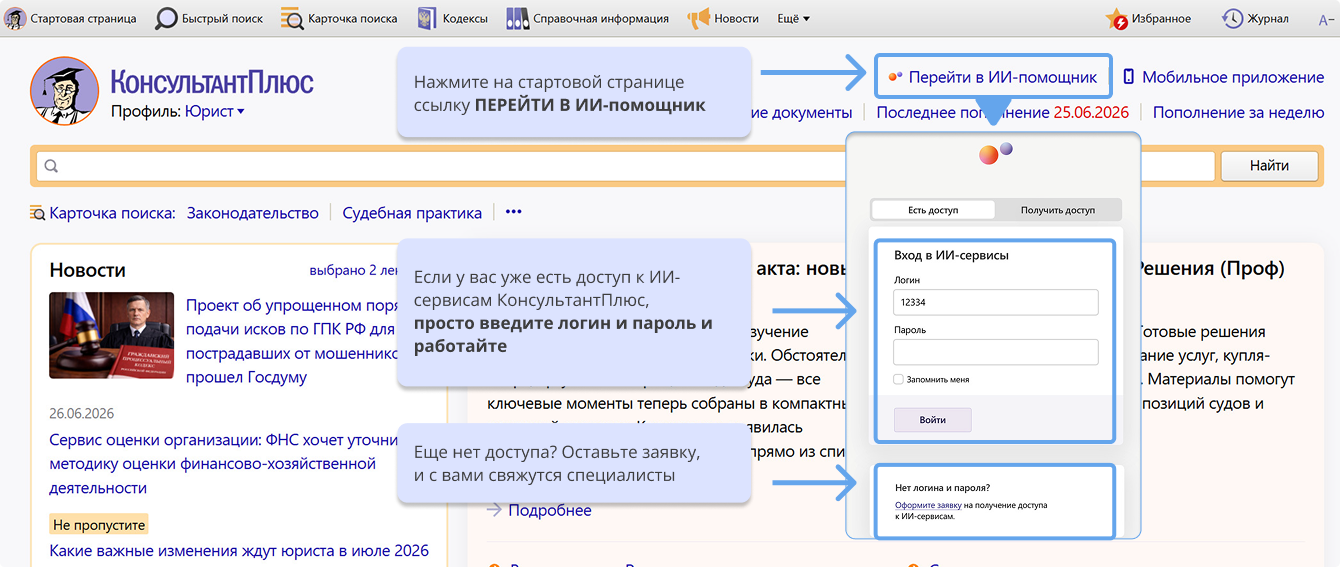The width and height of the screenshot is (1340, 567).
Task: Click magnifier icon inside search field
Action: tap(52, 166)
